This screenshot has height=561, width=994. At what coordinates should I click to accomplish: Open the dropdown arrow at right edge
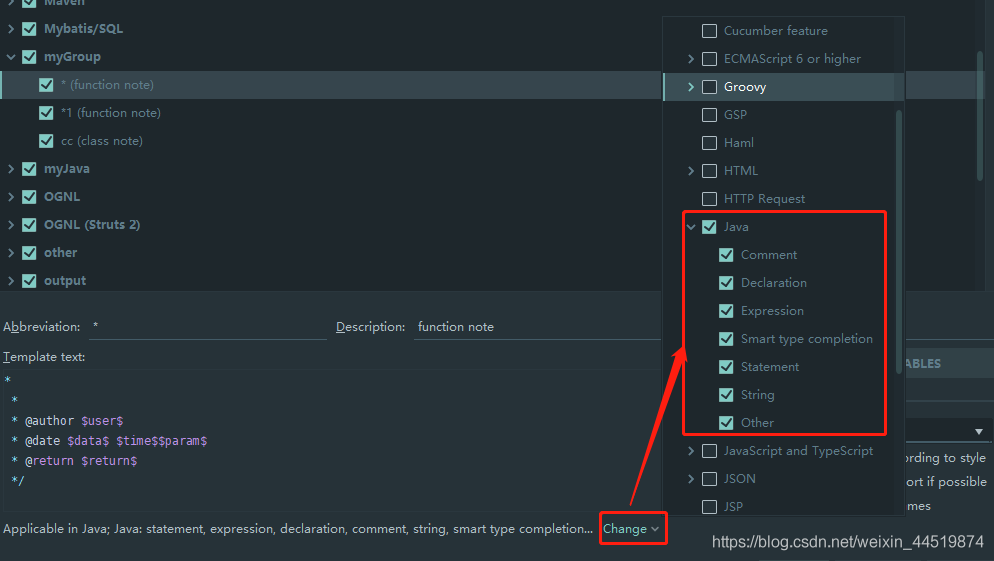pyautogui.click(x=979, y=432)
